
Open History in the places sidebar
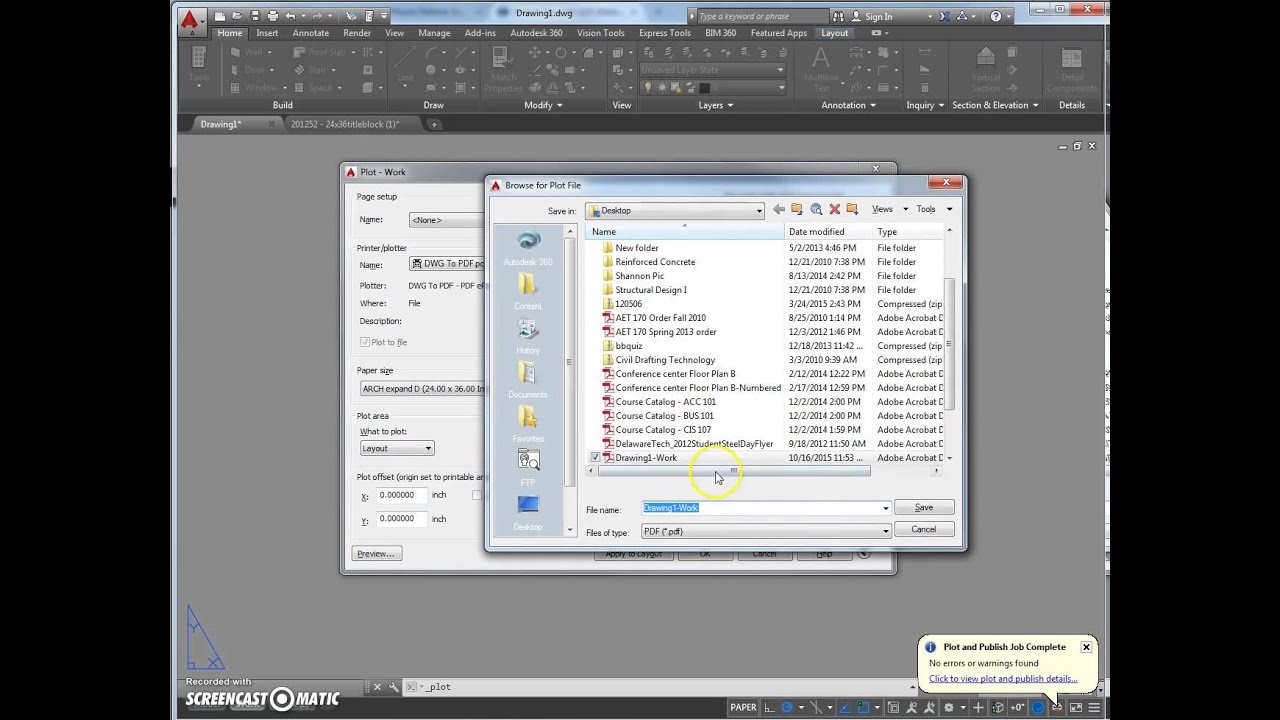pos(528,337)
